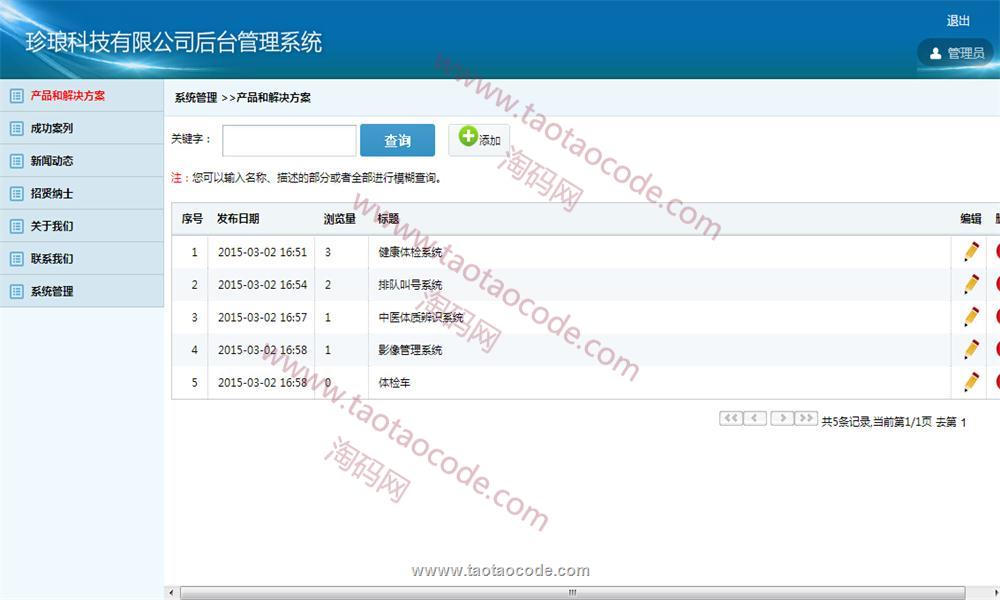This screenshot has width=1000, height=600.
Task: Click the red delete icon for 健康体检系统
Action: (x=997, y=252)
